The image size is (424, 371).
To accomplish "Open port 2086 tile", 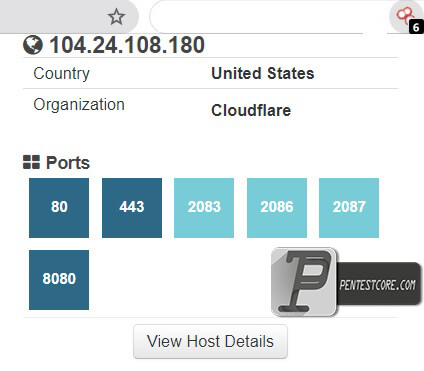I will (277, 208).
